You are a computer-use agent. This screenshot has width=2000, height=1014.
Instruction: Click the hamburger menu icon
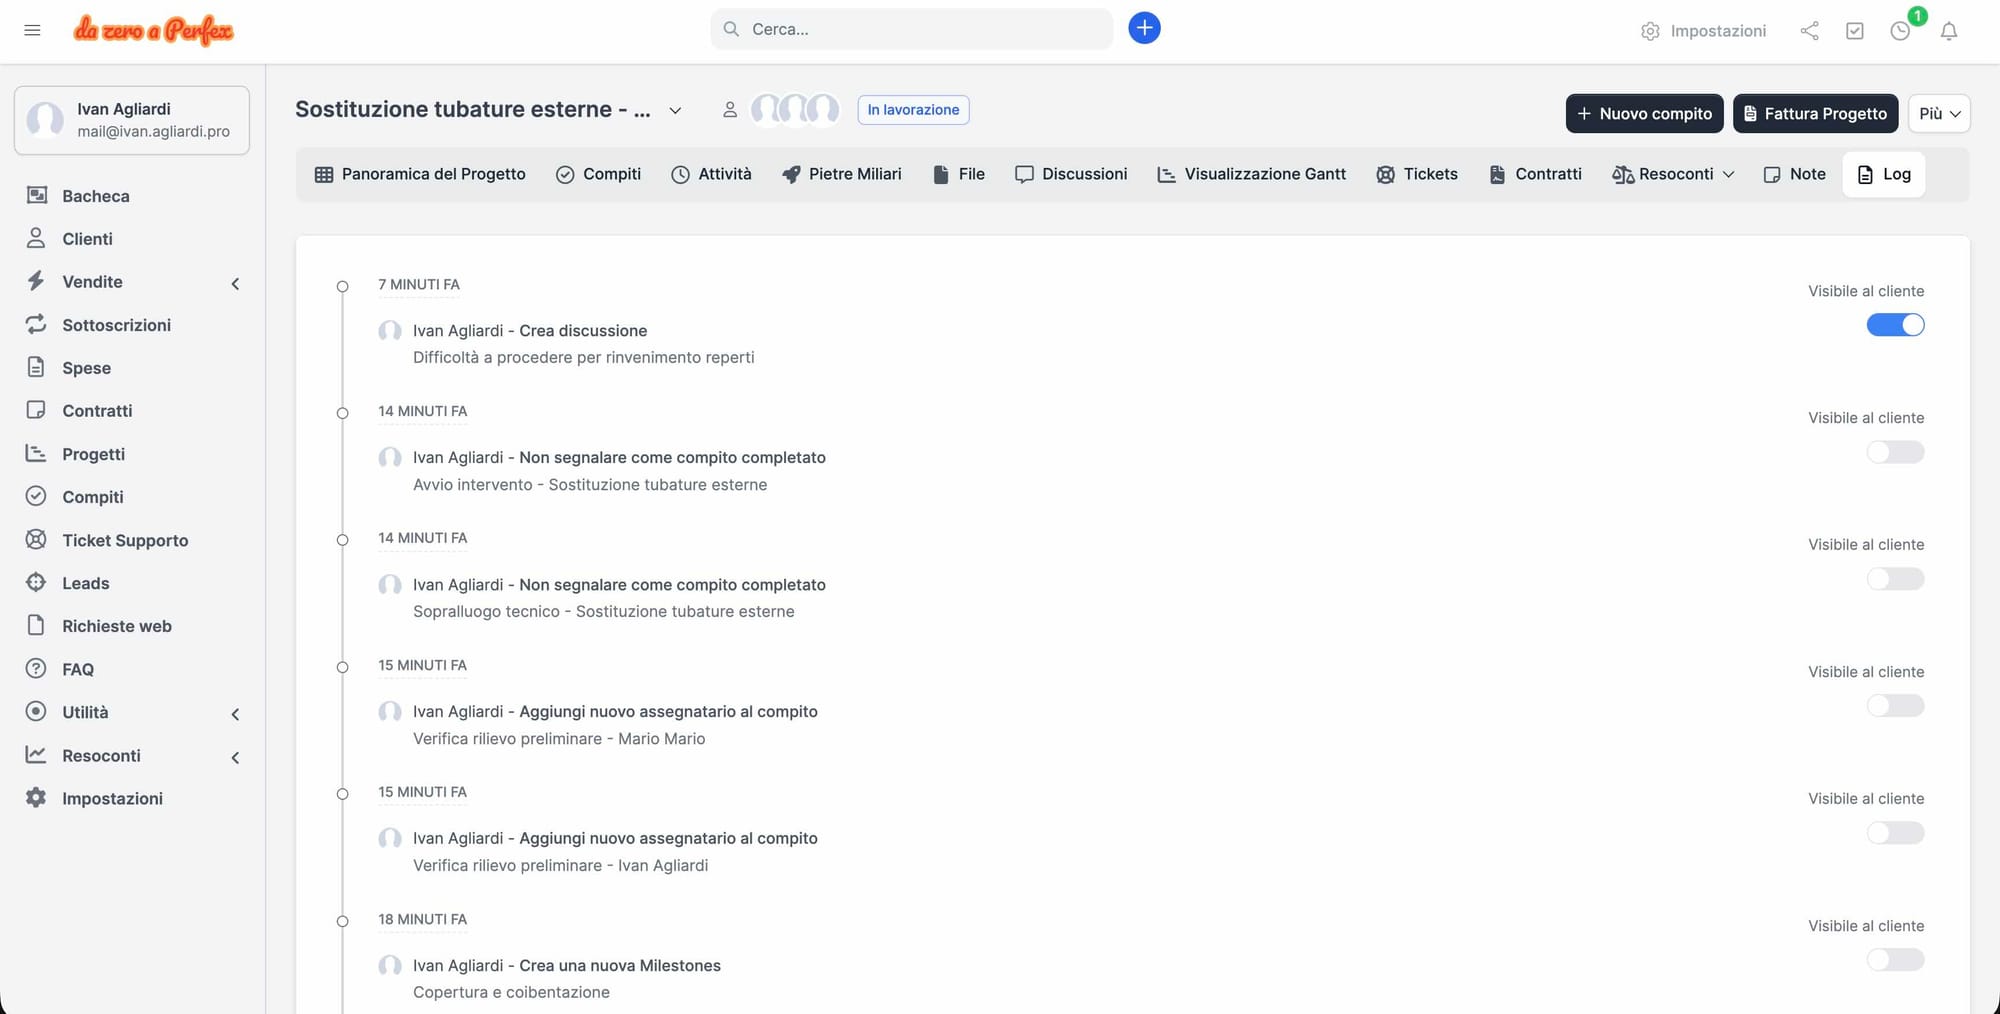pos(32,30)
